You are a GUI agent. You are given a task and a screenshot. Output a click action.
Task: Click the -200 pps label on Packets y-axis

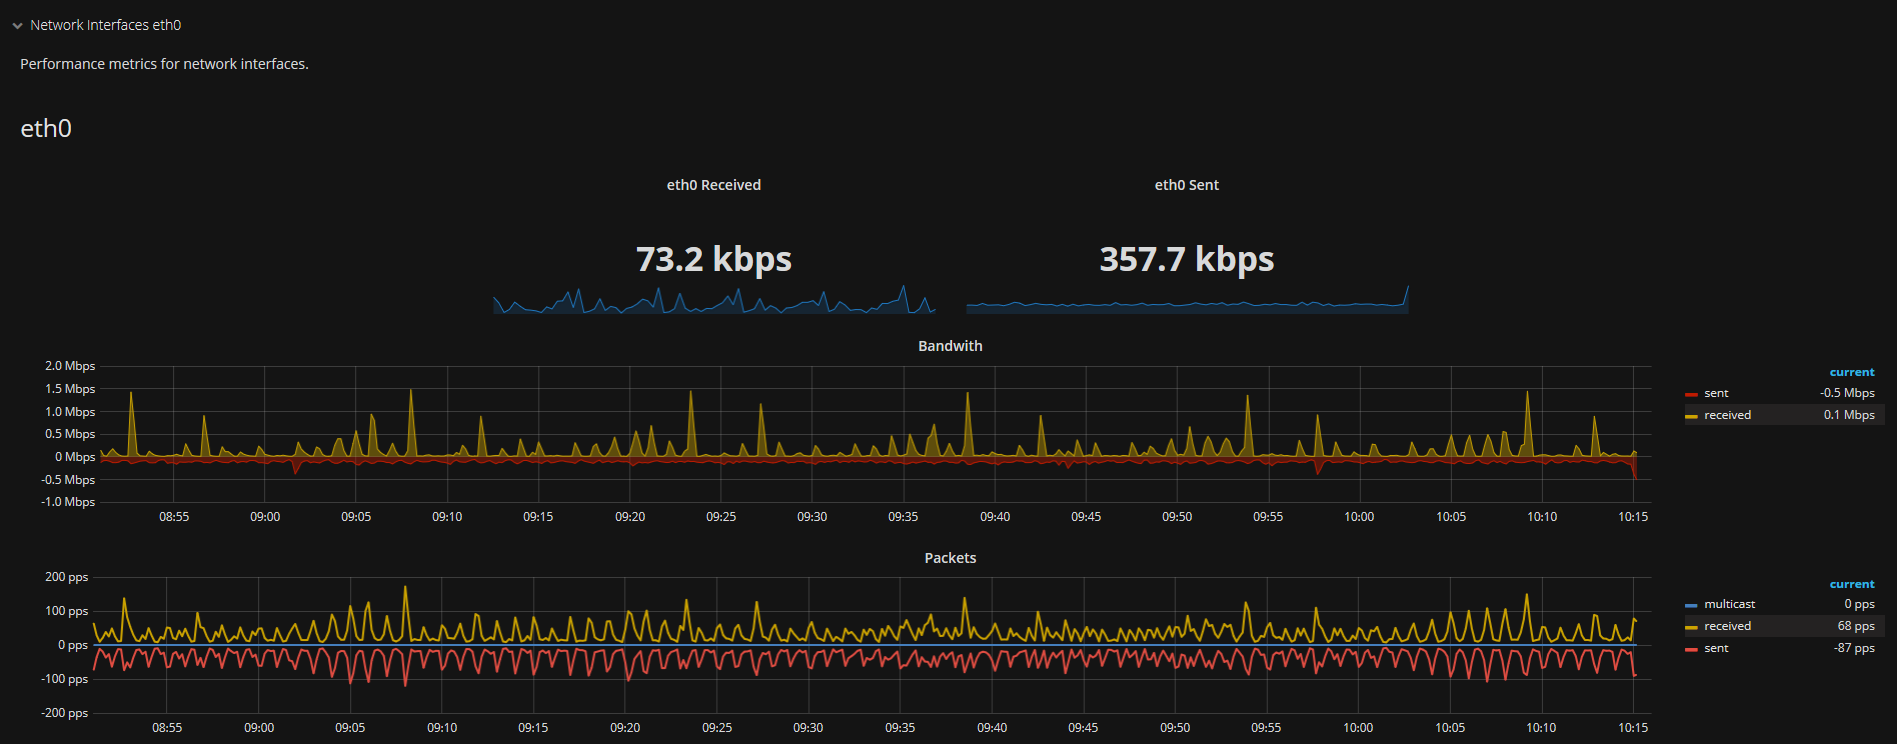pos(64,713)
